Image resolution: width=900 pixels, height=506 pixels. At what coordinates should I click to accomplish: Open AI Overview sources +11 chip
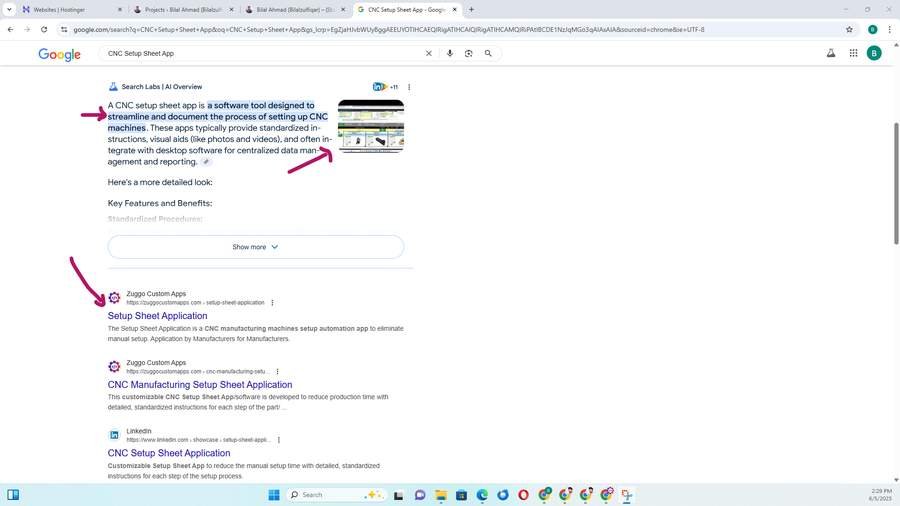pyautogui.click(x=385, y=87)
